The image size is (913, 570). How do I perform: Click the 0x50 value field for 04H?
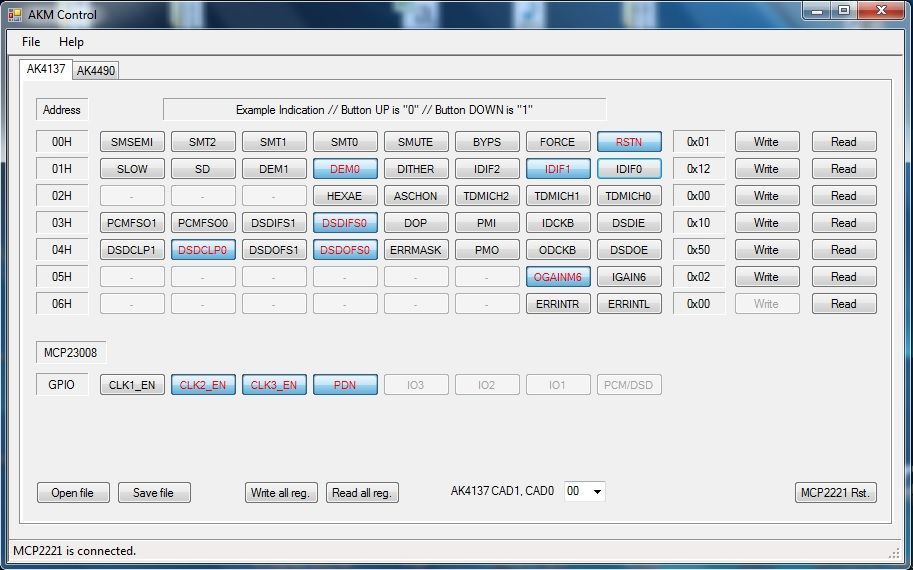point(698,250)
